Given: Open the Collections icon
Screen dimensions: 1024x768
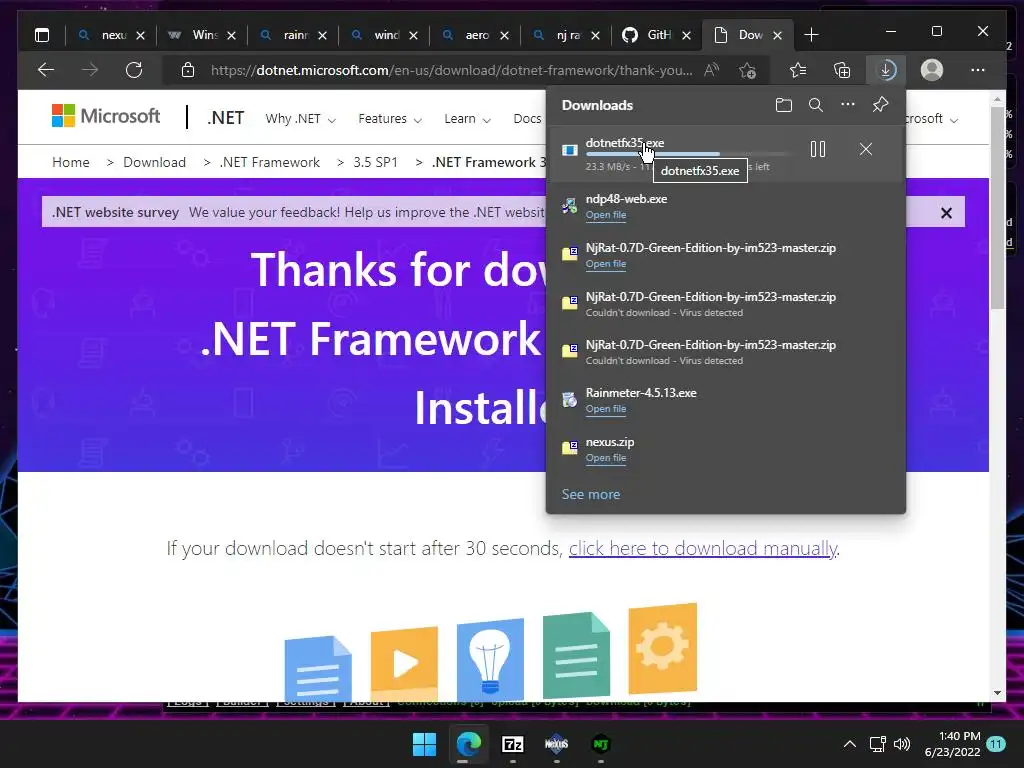Looking at the screenshot, I should click(x=842, y=70).
